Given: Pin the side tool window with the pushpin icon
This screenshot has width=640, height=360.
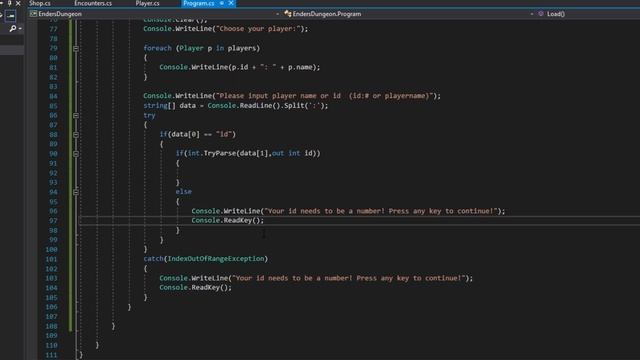Looking at the screenshot, I should pyautogui.click(x=9, y=3).
